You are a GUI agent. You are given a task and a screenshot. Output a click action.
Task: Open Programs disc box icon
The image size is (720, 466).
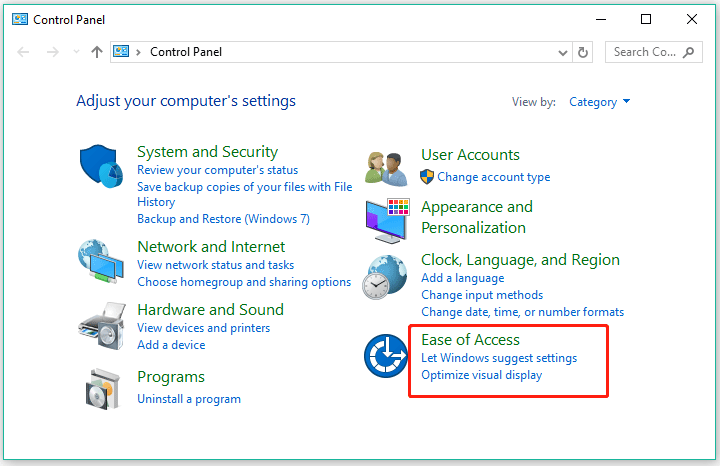click(103, 389)
